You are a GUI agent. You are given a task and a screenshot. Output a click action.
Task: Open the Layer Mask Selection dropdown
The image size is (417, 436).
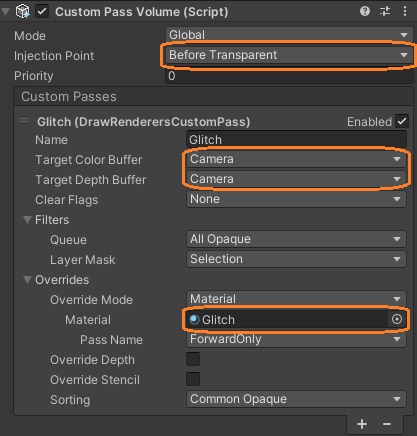296,259
